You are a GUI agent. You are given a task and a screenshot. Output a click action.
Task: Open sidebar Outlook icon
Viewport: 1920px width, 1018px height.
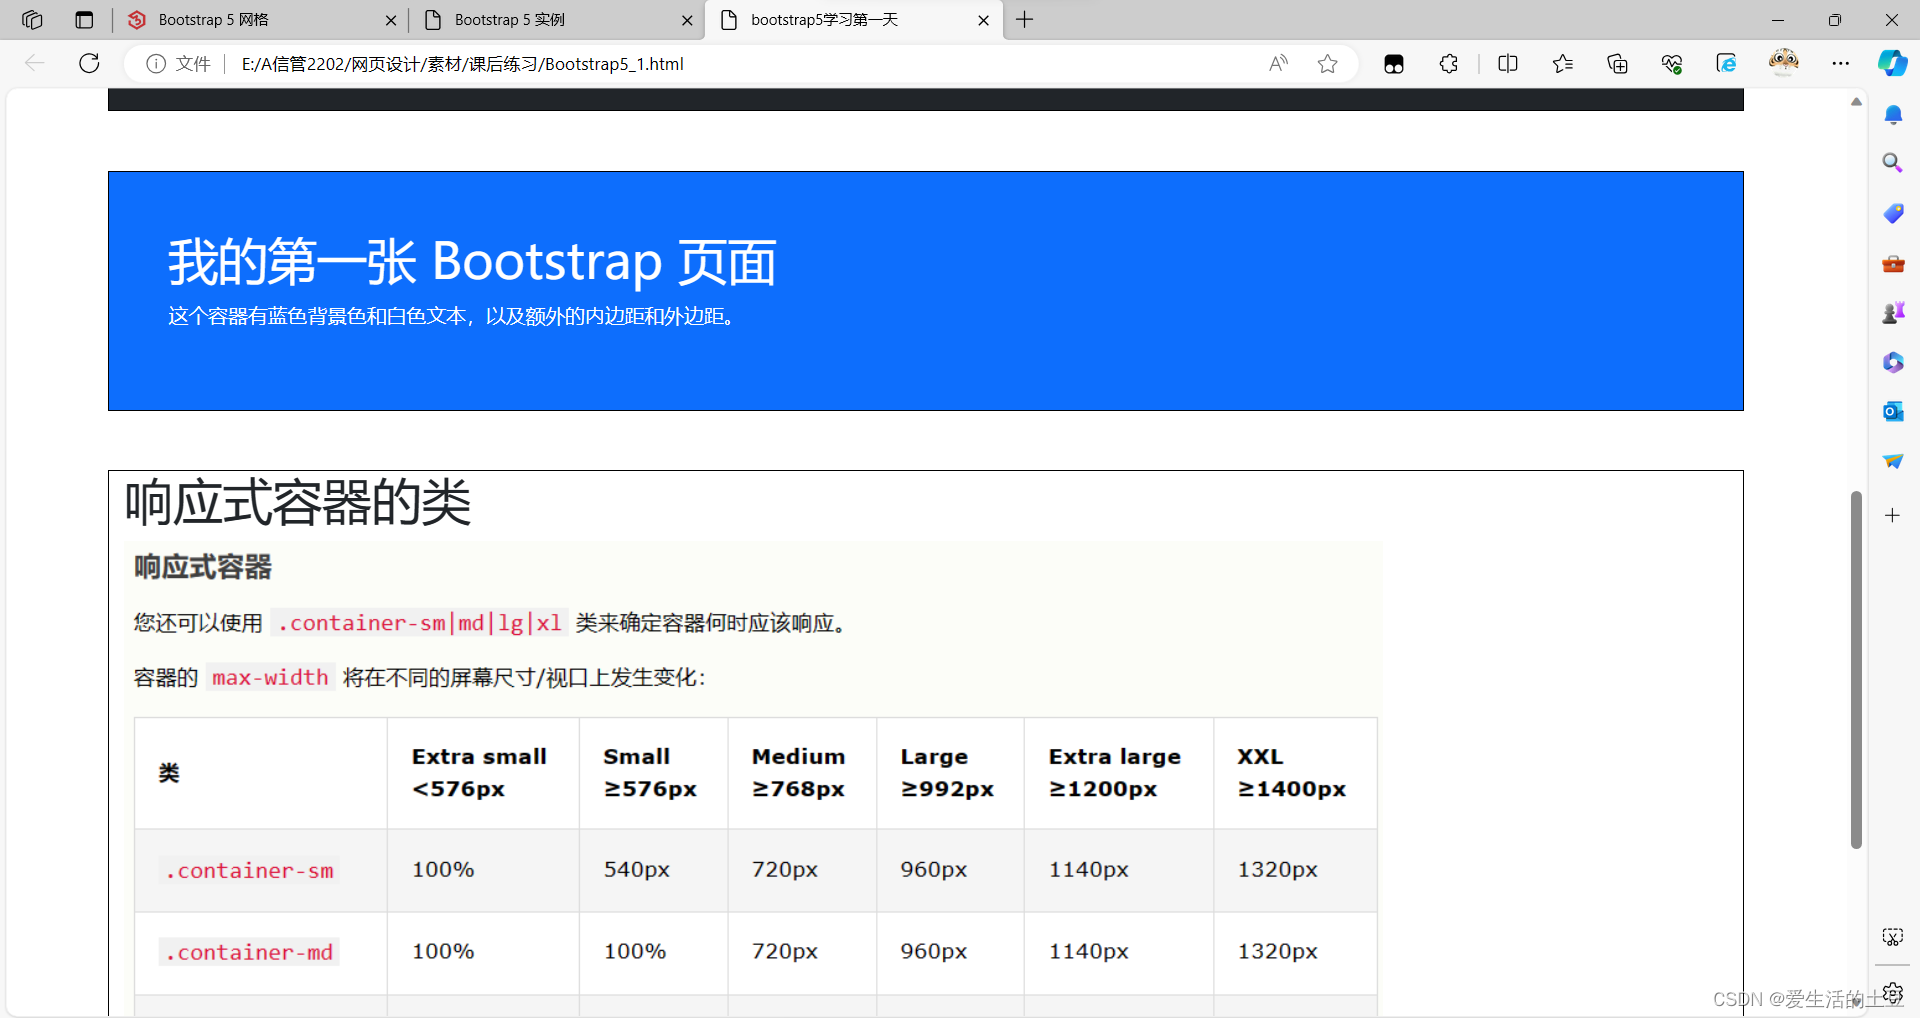click(x=1893, y=412)
